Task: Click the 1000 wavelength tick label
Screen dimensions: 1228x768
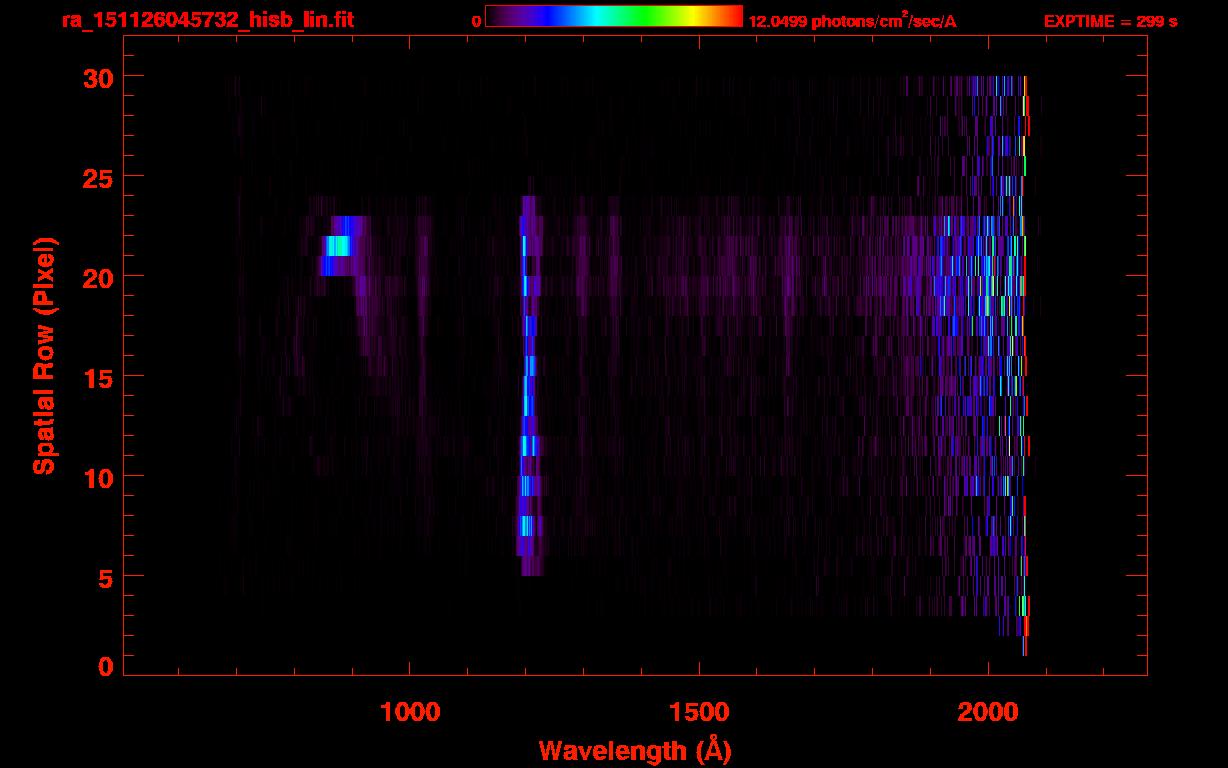Action: (x=409, y=712)
